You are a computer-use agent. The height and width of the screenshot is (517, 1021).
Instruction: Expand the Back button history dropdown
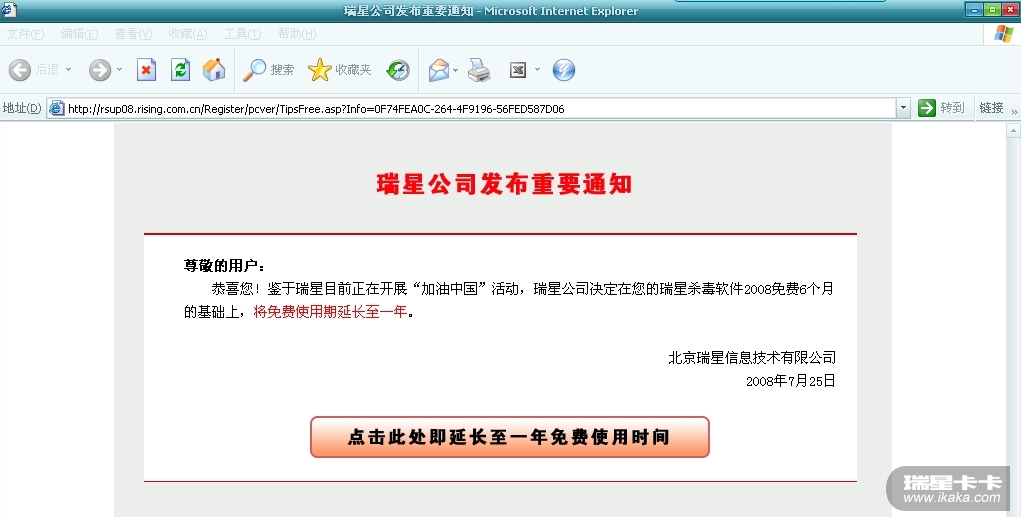coord(68,70)
